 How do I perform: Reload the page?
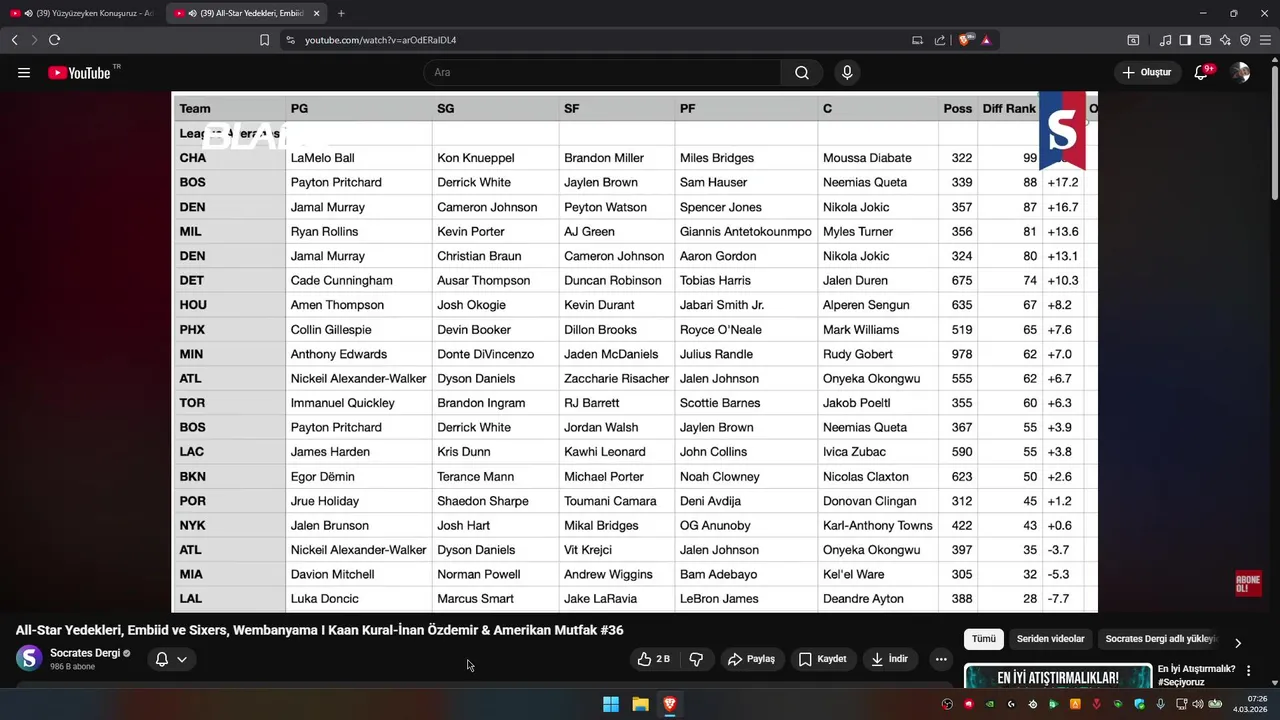(x=54, y=40)
